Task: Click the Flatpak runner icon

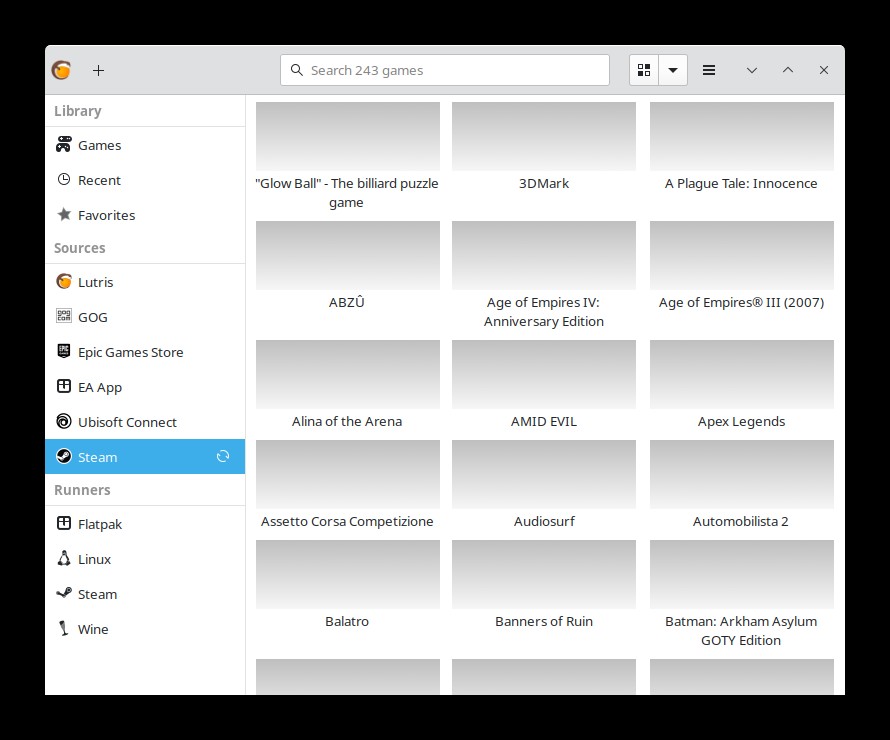Action: click(64, 523)
